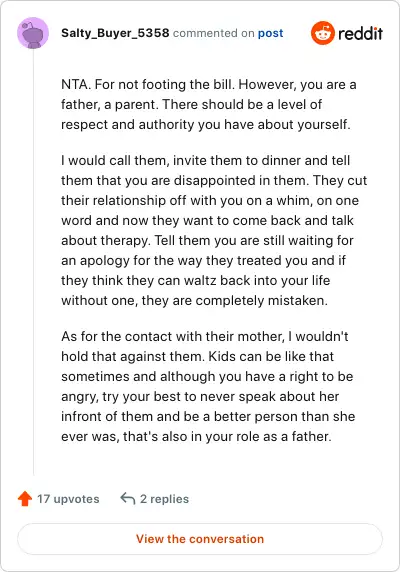Open the '2 replies' label
The height and width of the screenshot is (572, 400).
point(164,499)
